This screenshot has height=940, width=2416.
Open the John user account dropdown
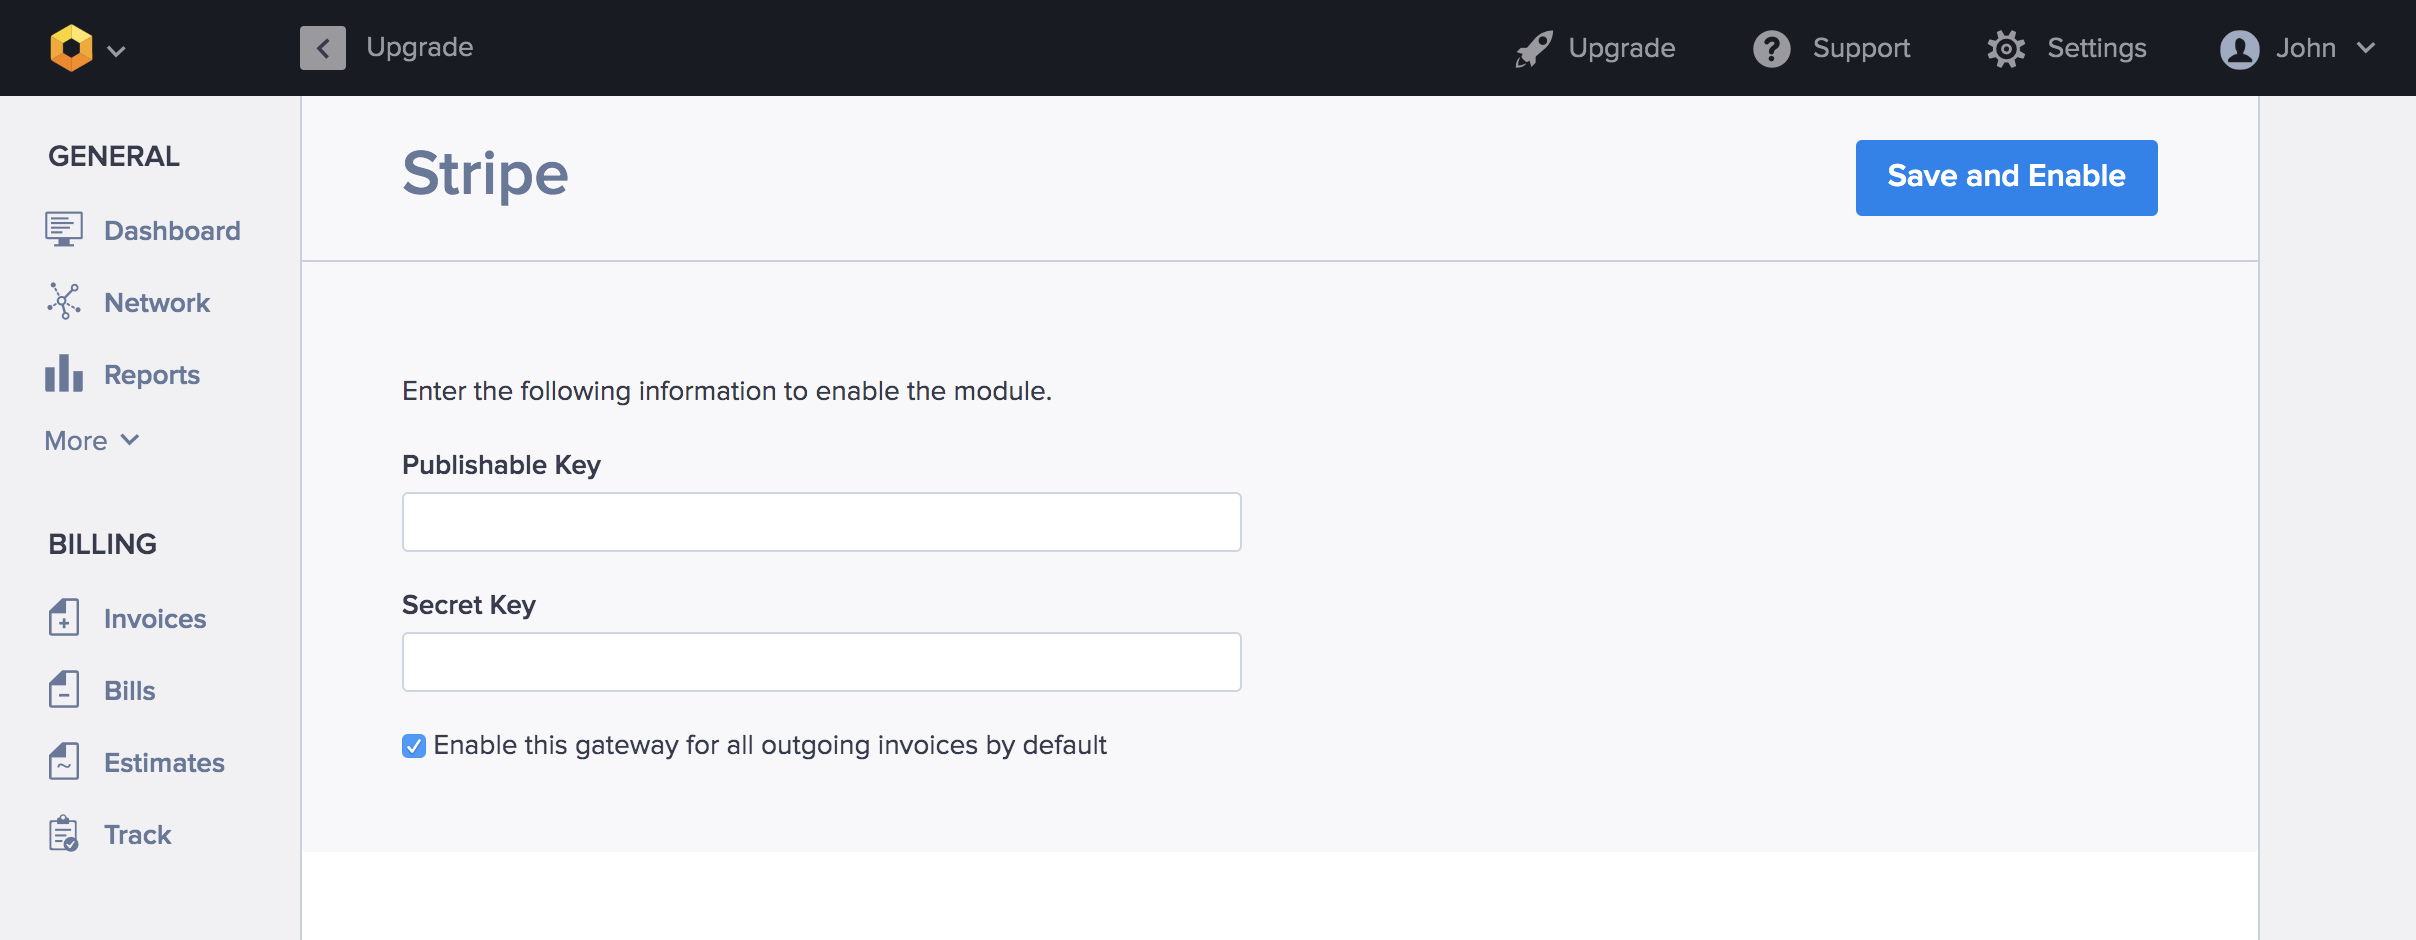[x=2297, y=48]
